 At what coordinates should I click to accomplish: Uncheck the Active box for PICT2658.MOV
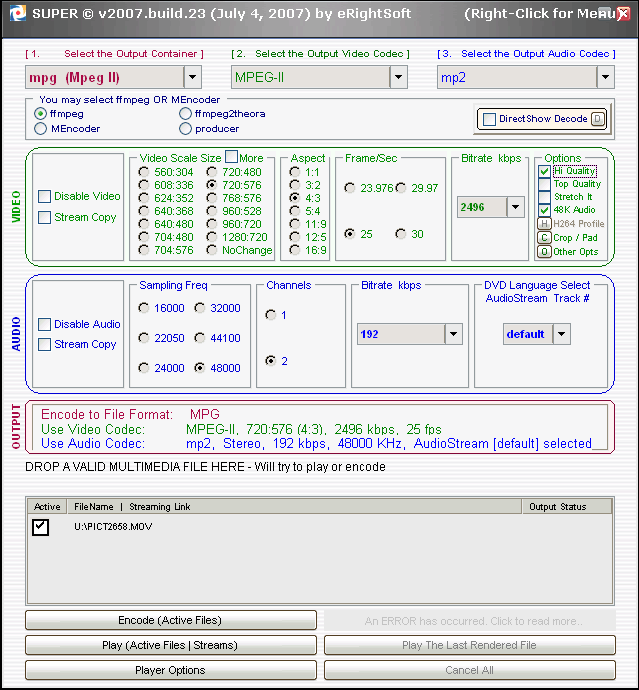41,527
